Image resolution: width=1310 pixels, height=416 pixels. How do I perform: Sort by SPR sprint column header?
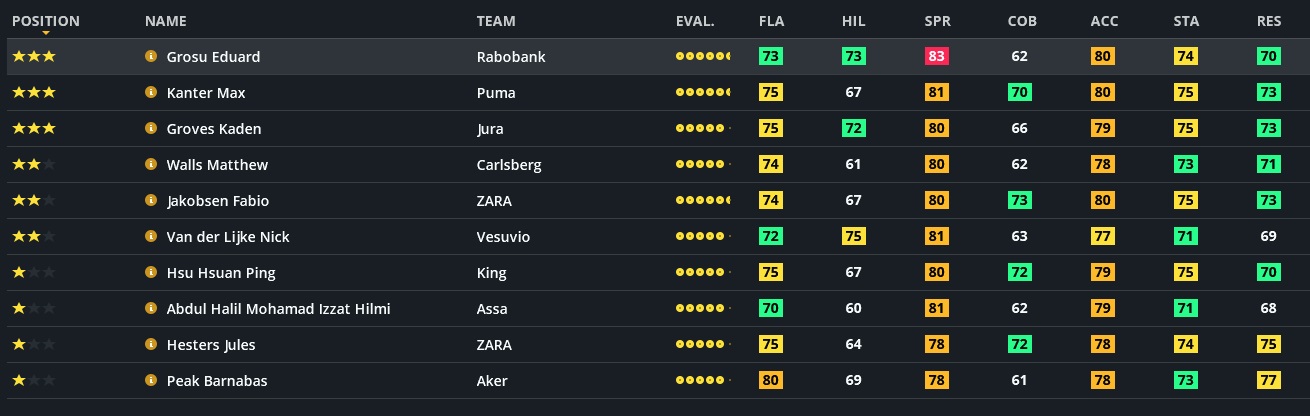(936, 21)
